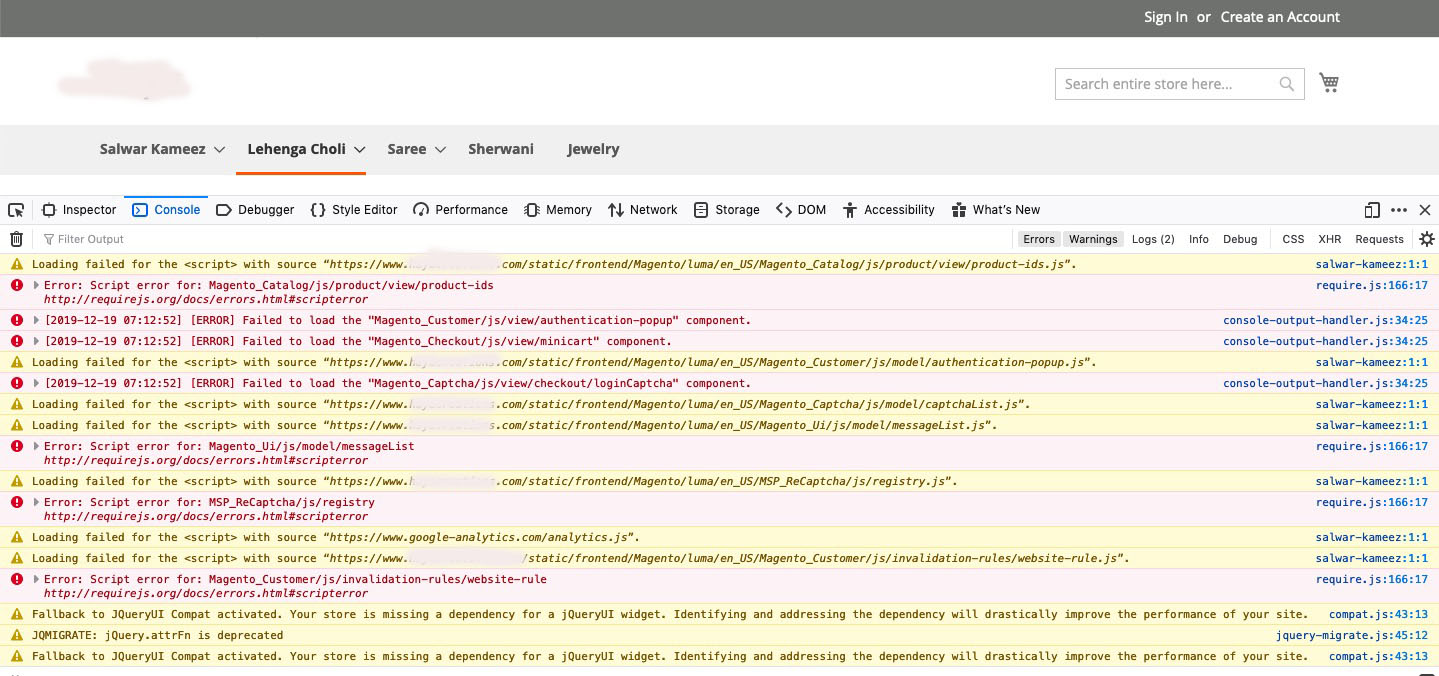This screenshot has width=1439, height=676.
Task: Open console settings via the gear icon
Action: [1427, 239]
